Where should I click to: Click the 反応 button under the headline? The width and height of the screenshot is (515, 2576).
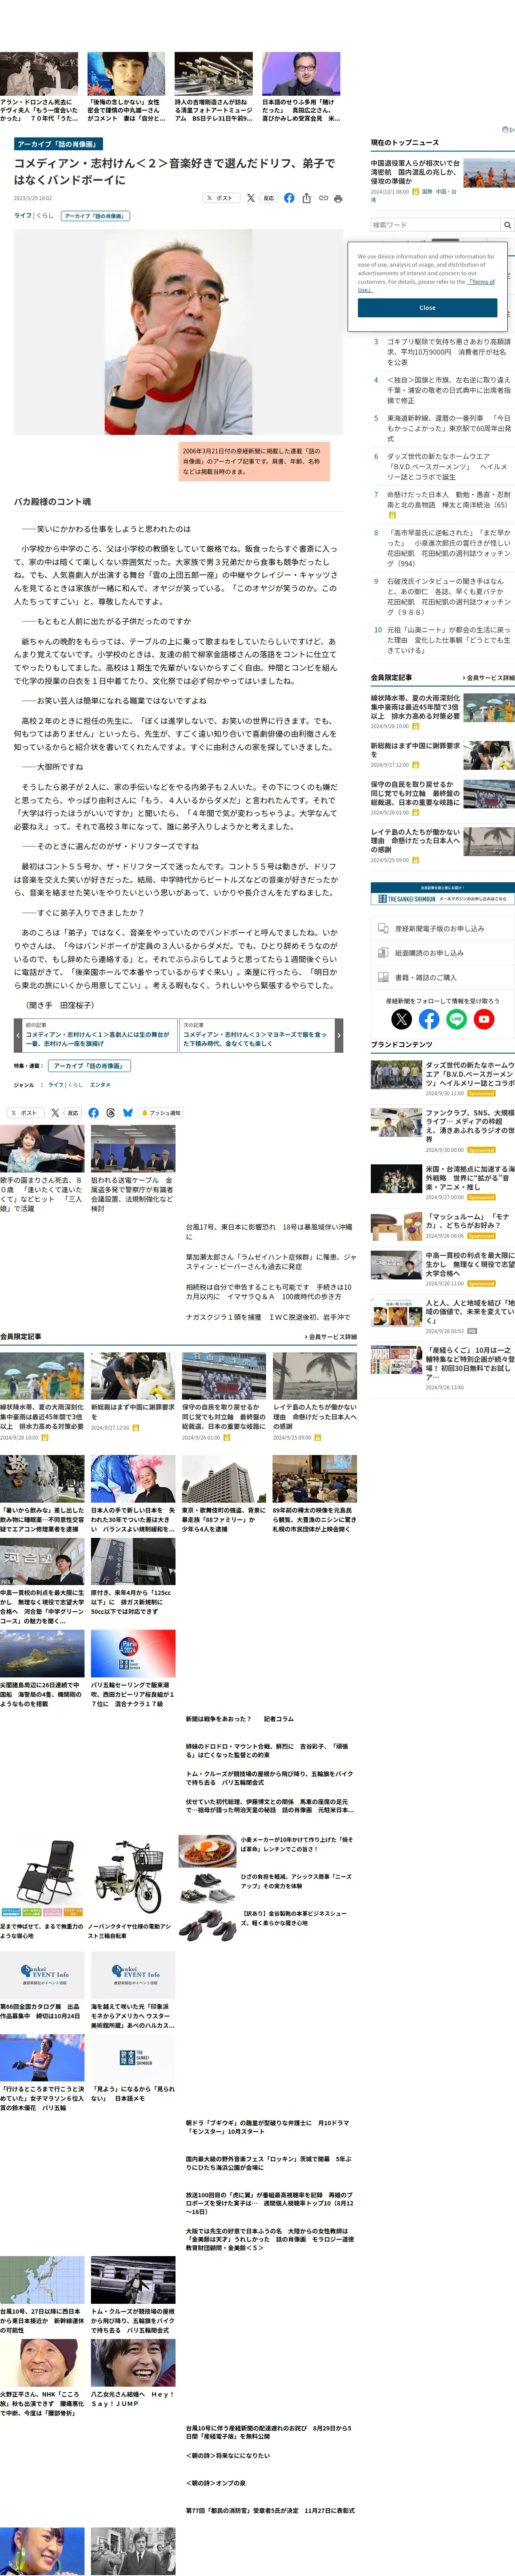pyautogui.click(x=268, y=198)
